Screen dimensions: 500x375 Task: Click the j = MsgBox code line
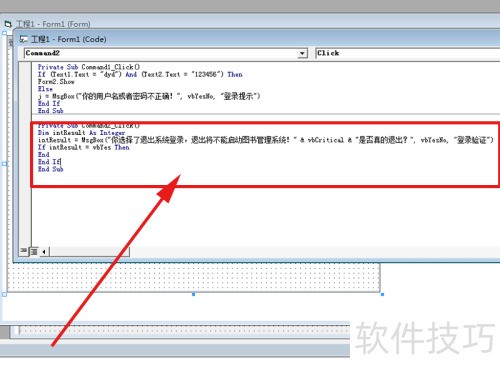pos(149,96)
